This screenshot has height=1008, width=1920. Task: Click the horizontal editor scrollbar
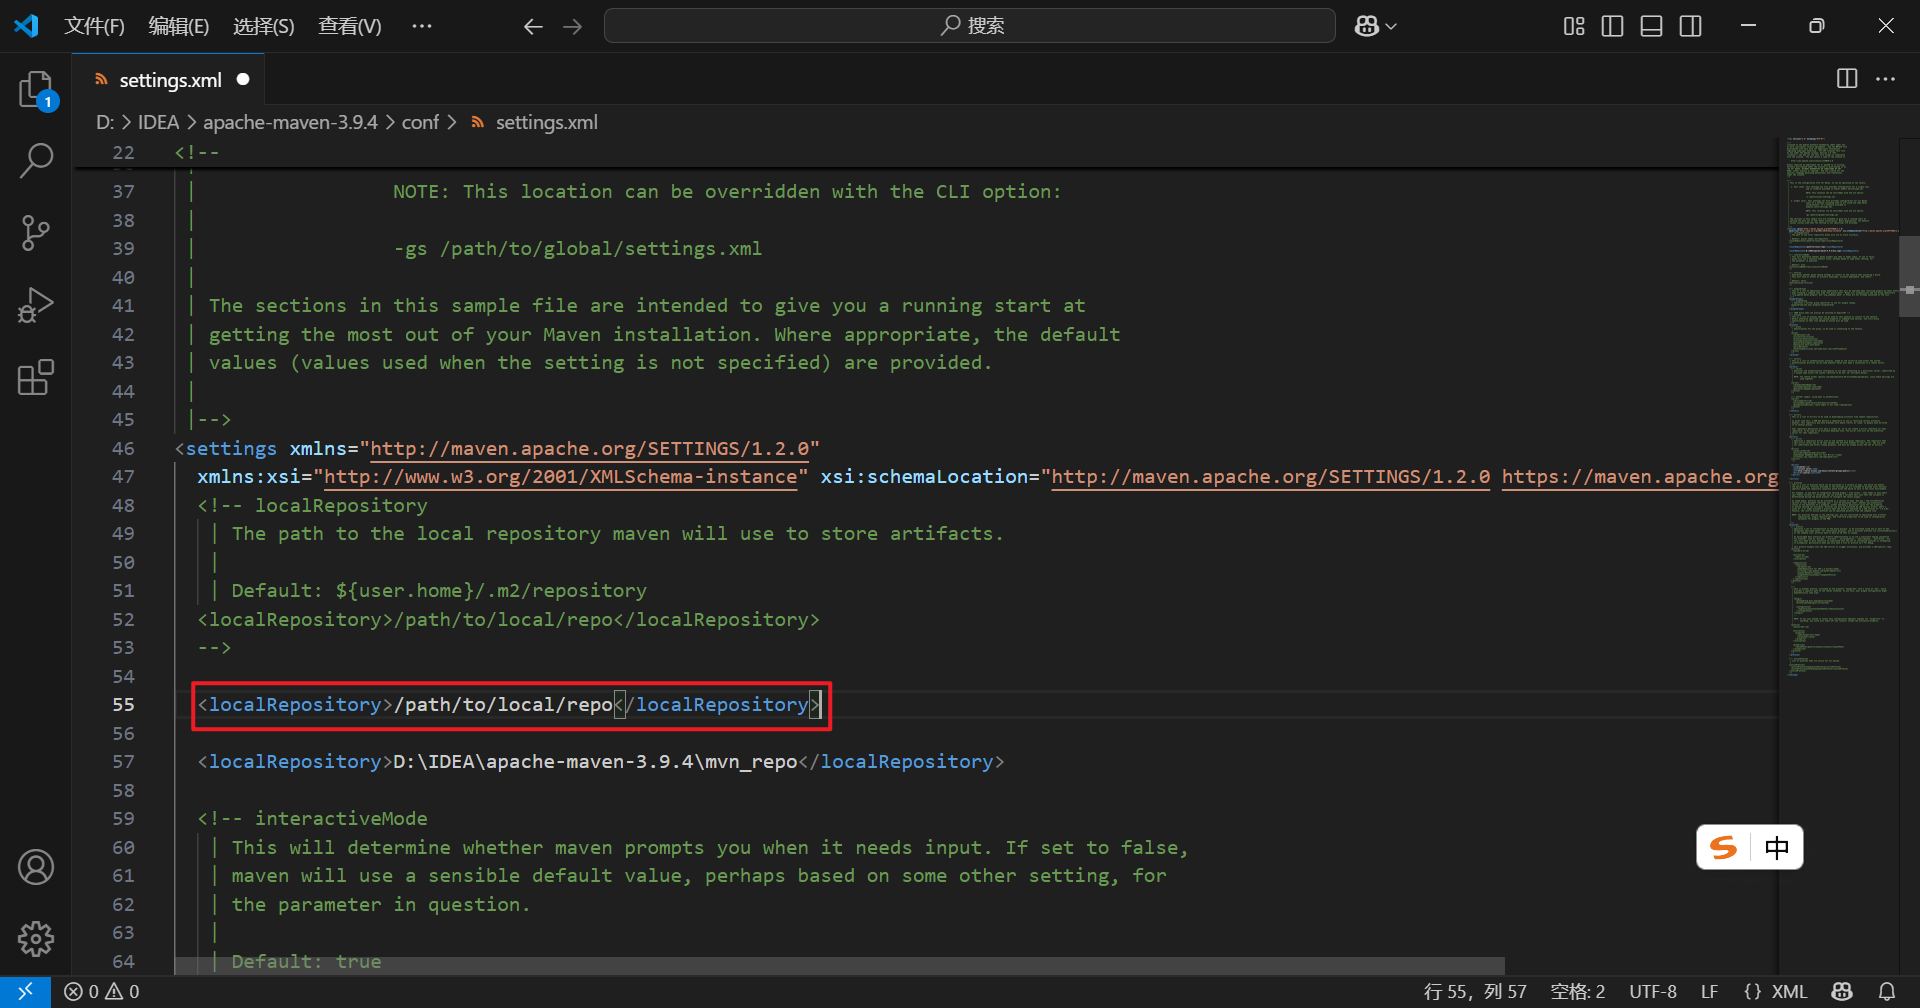(840, 966)
